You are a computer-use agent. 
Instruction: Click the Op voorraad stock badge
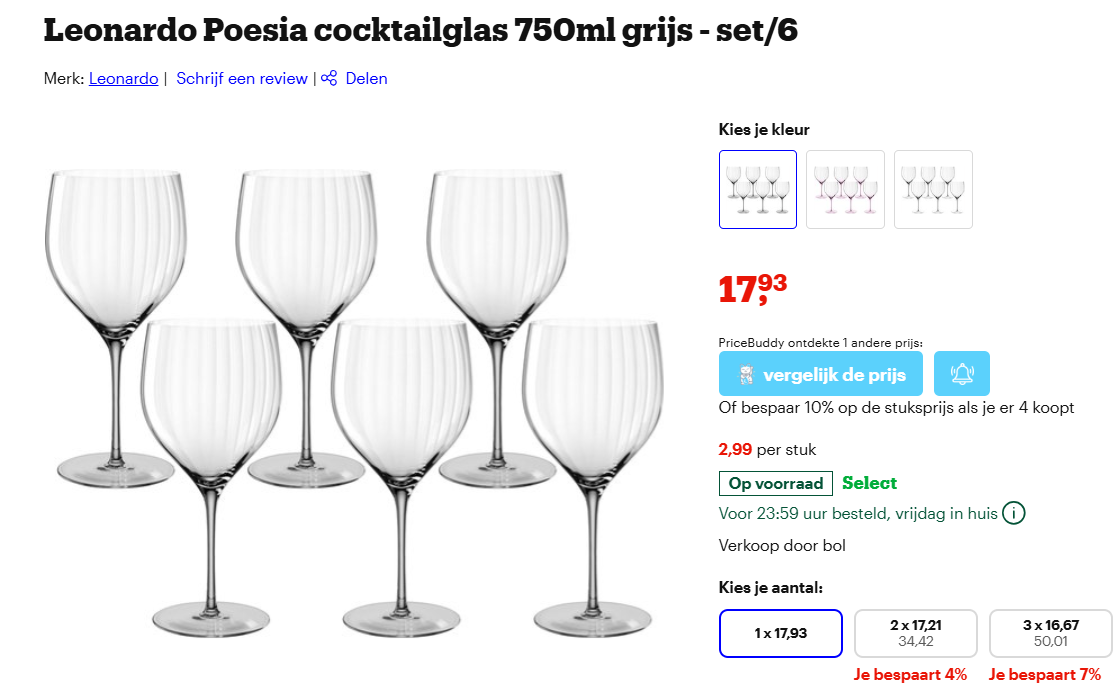[775, 483]
